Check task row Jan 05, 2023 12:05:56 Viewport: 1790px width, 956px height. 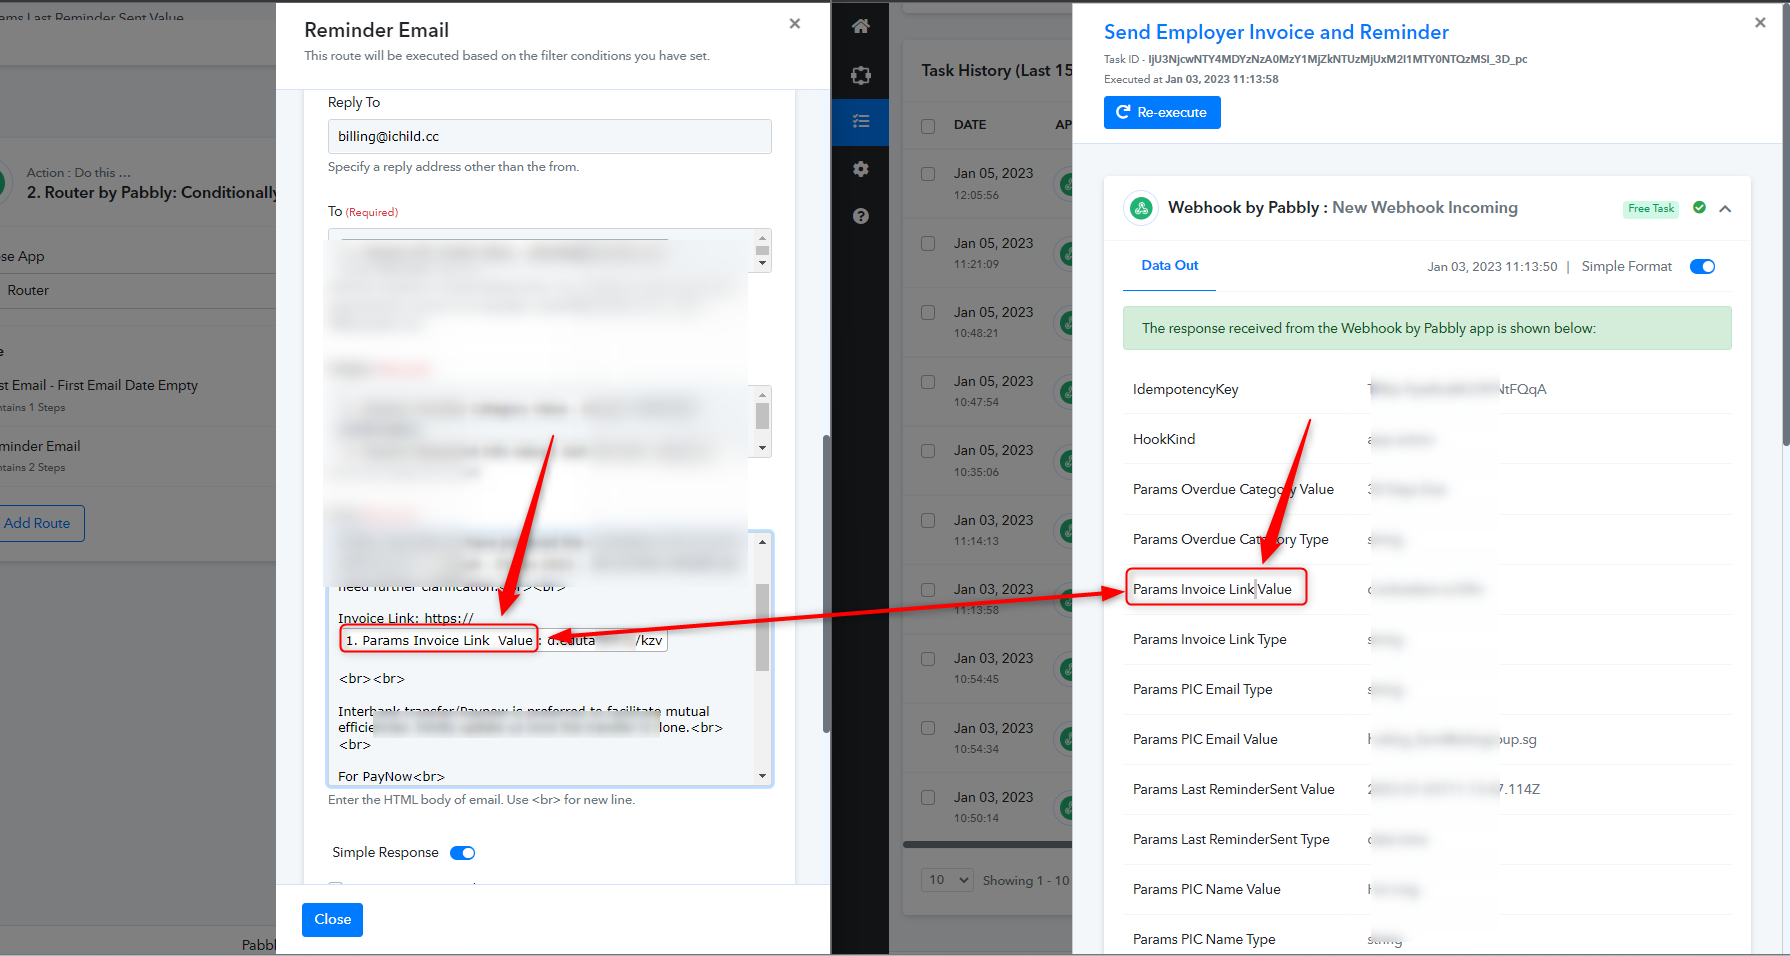click(928, 174)
